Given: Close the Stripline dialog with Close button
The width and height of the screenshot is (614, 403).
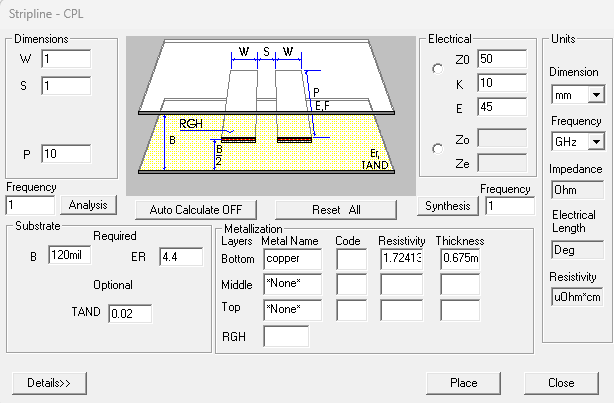Looking at the screenshot, I should pos(561,383).
